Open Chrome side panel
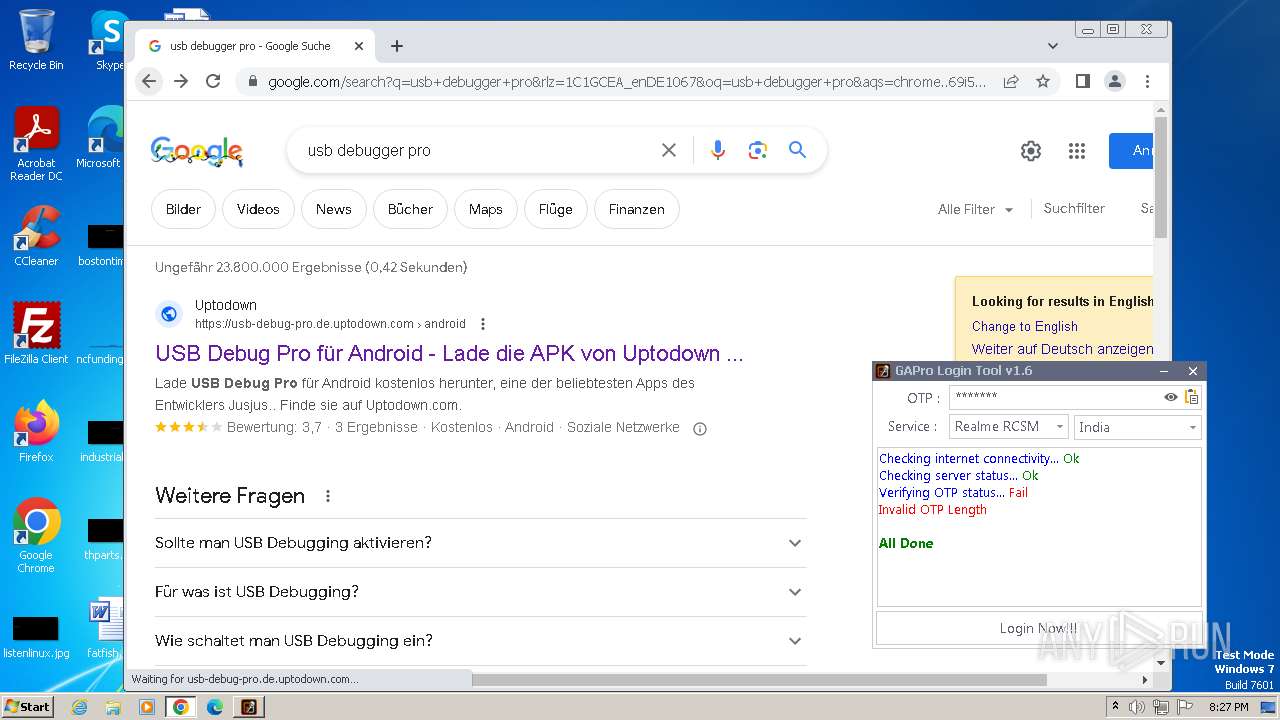Viewport: 1280px width, 720px height. (1082, 82)
